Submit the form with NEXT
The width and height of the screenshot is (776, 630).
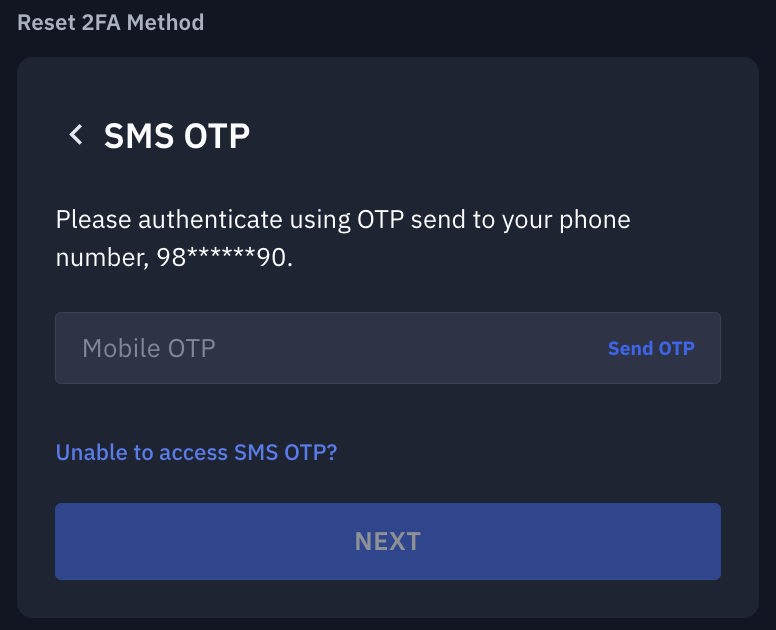[x=387, y=541]
